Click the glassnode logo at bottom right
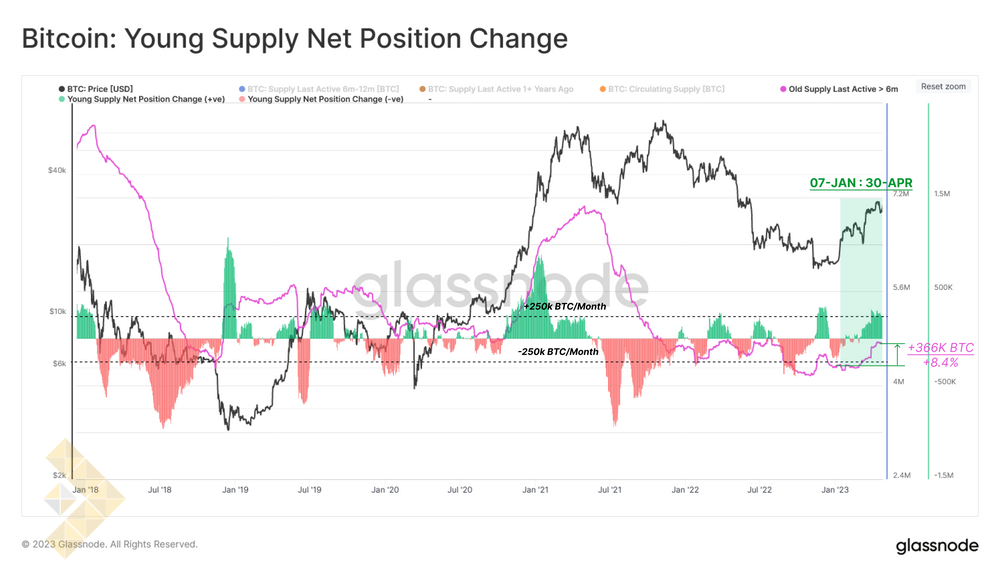The width and height of the screenshot is (1000, 576). (936, 545)
